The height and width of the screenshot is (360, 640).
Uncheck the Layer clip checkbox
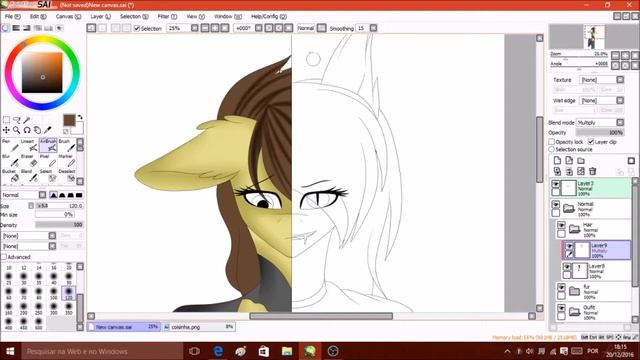point(591,142)
